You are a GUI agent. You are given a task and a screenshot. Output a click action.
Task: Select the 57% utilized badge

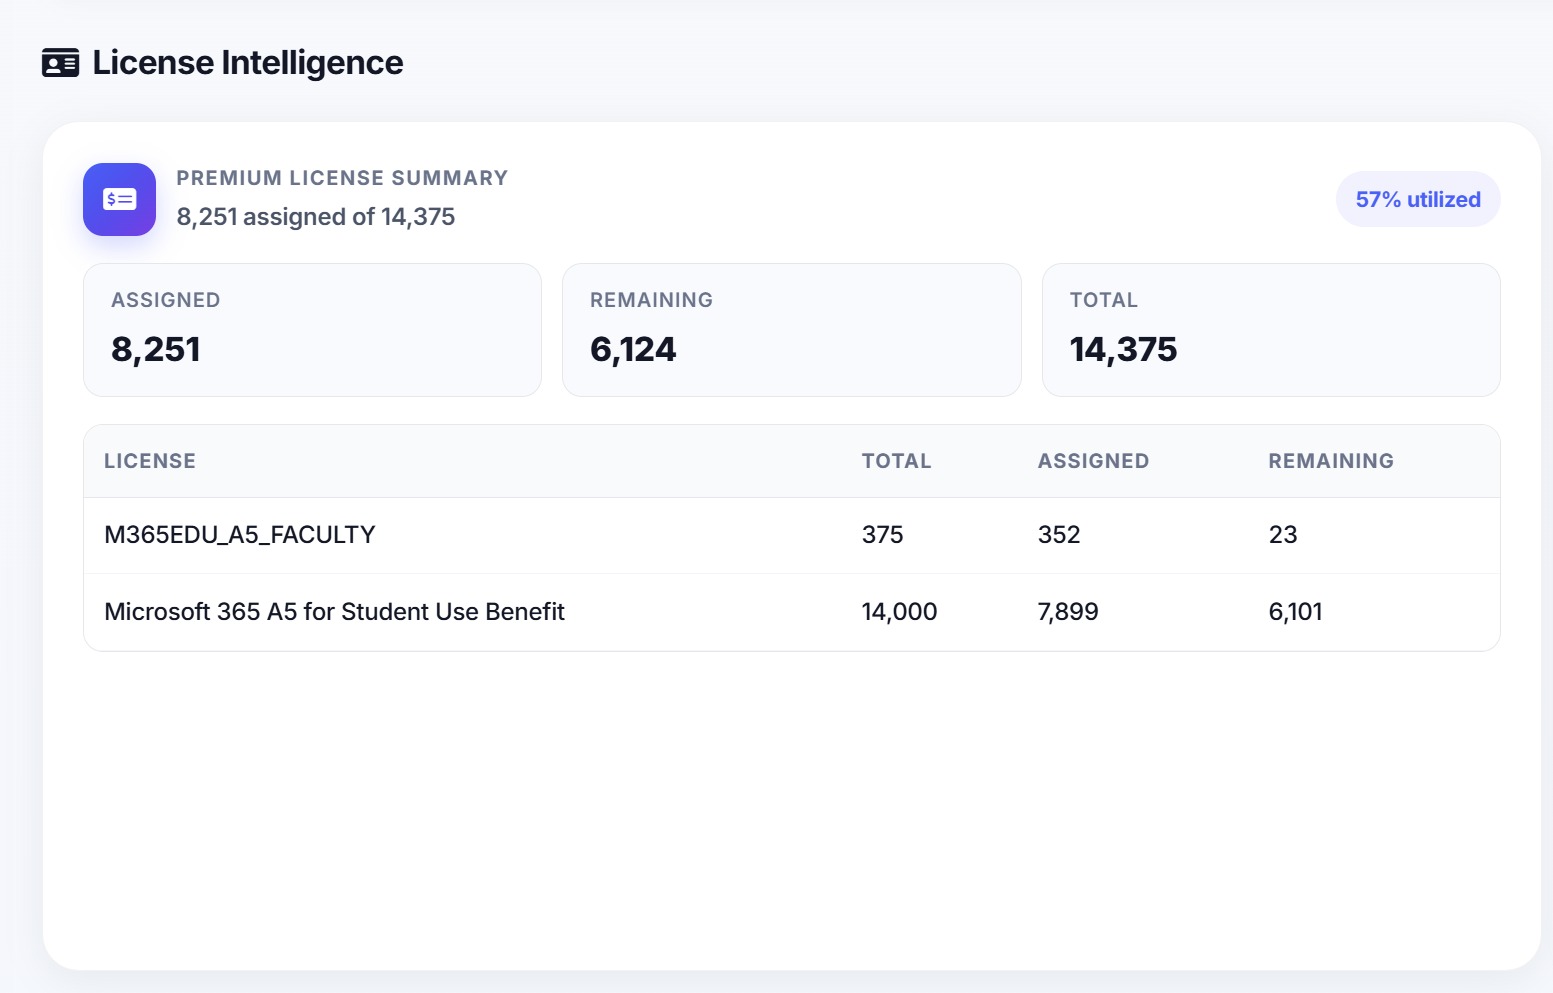point(1418,199)
